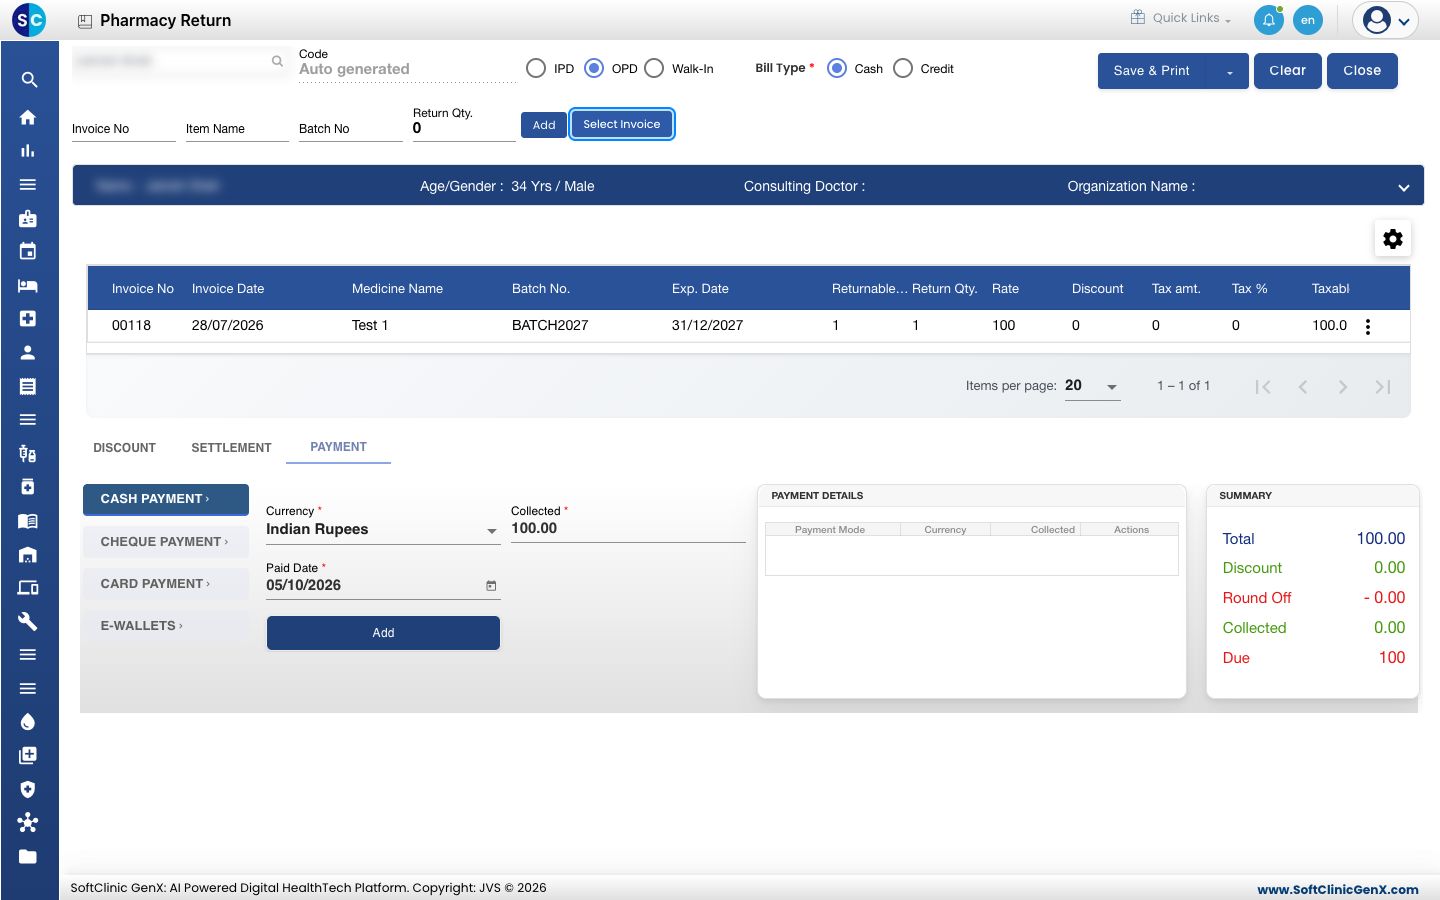Switch to the DISCOUNT tab
Image resolution: width=1440 pixels, height=900 pixels.
coord(125,448)
